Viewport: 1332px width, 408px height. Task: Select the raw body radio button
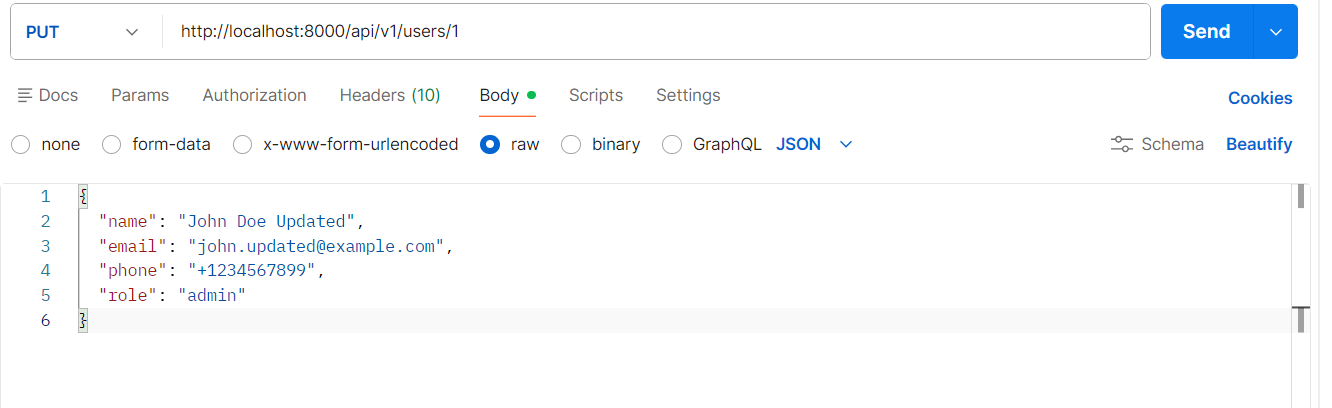[490, 144]
